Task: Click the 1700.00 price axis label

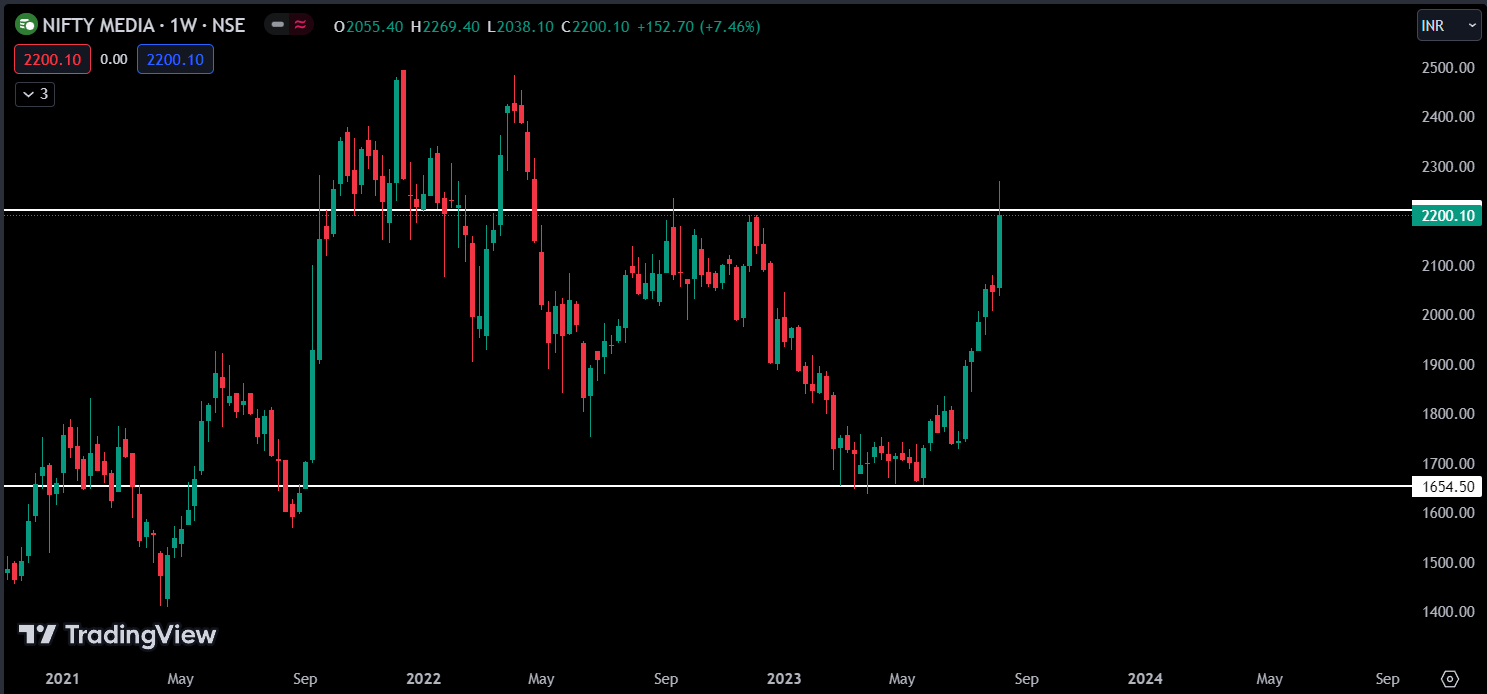Action: point(1449,464)
